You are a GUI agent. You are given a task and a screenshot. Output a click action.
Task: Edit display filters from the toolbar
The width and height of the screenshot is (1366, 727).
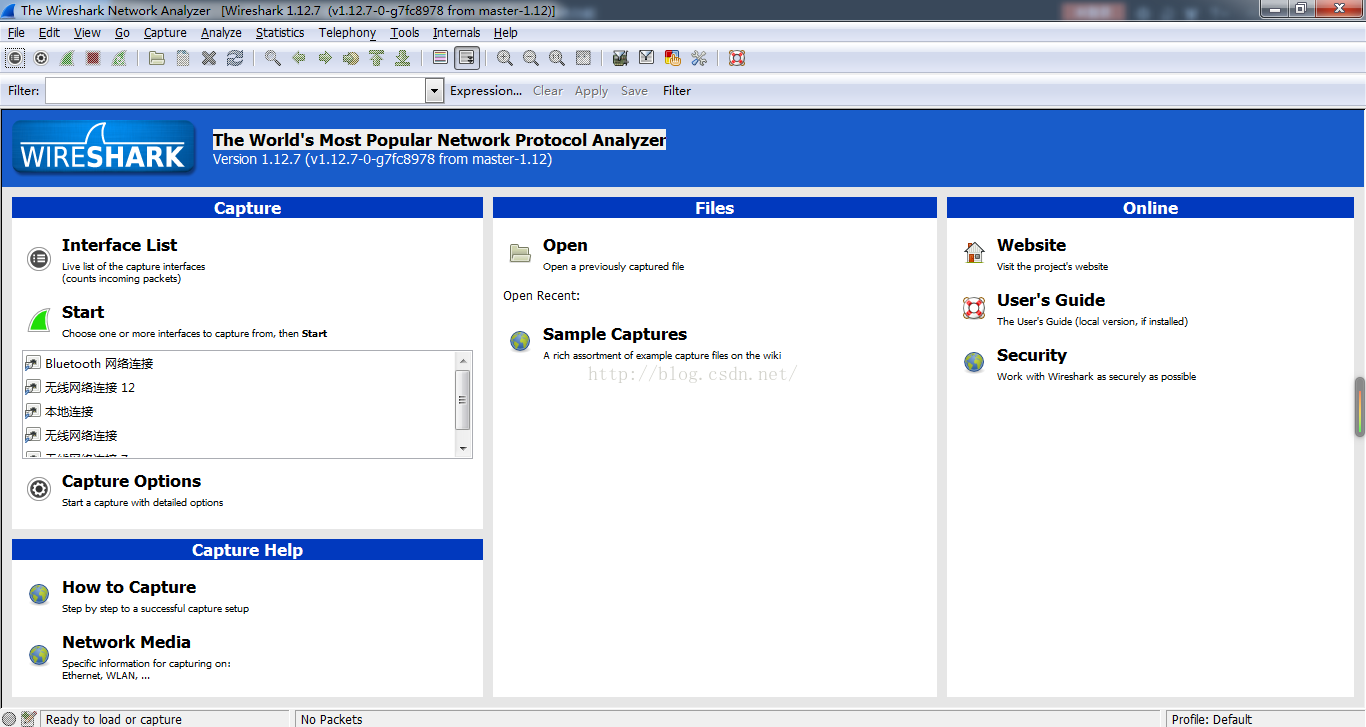pos(647,58)
